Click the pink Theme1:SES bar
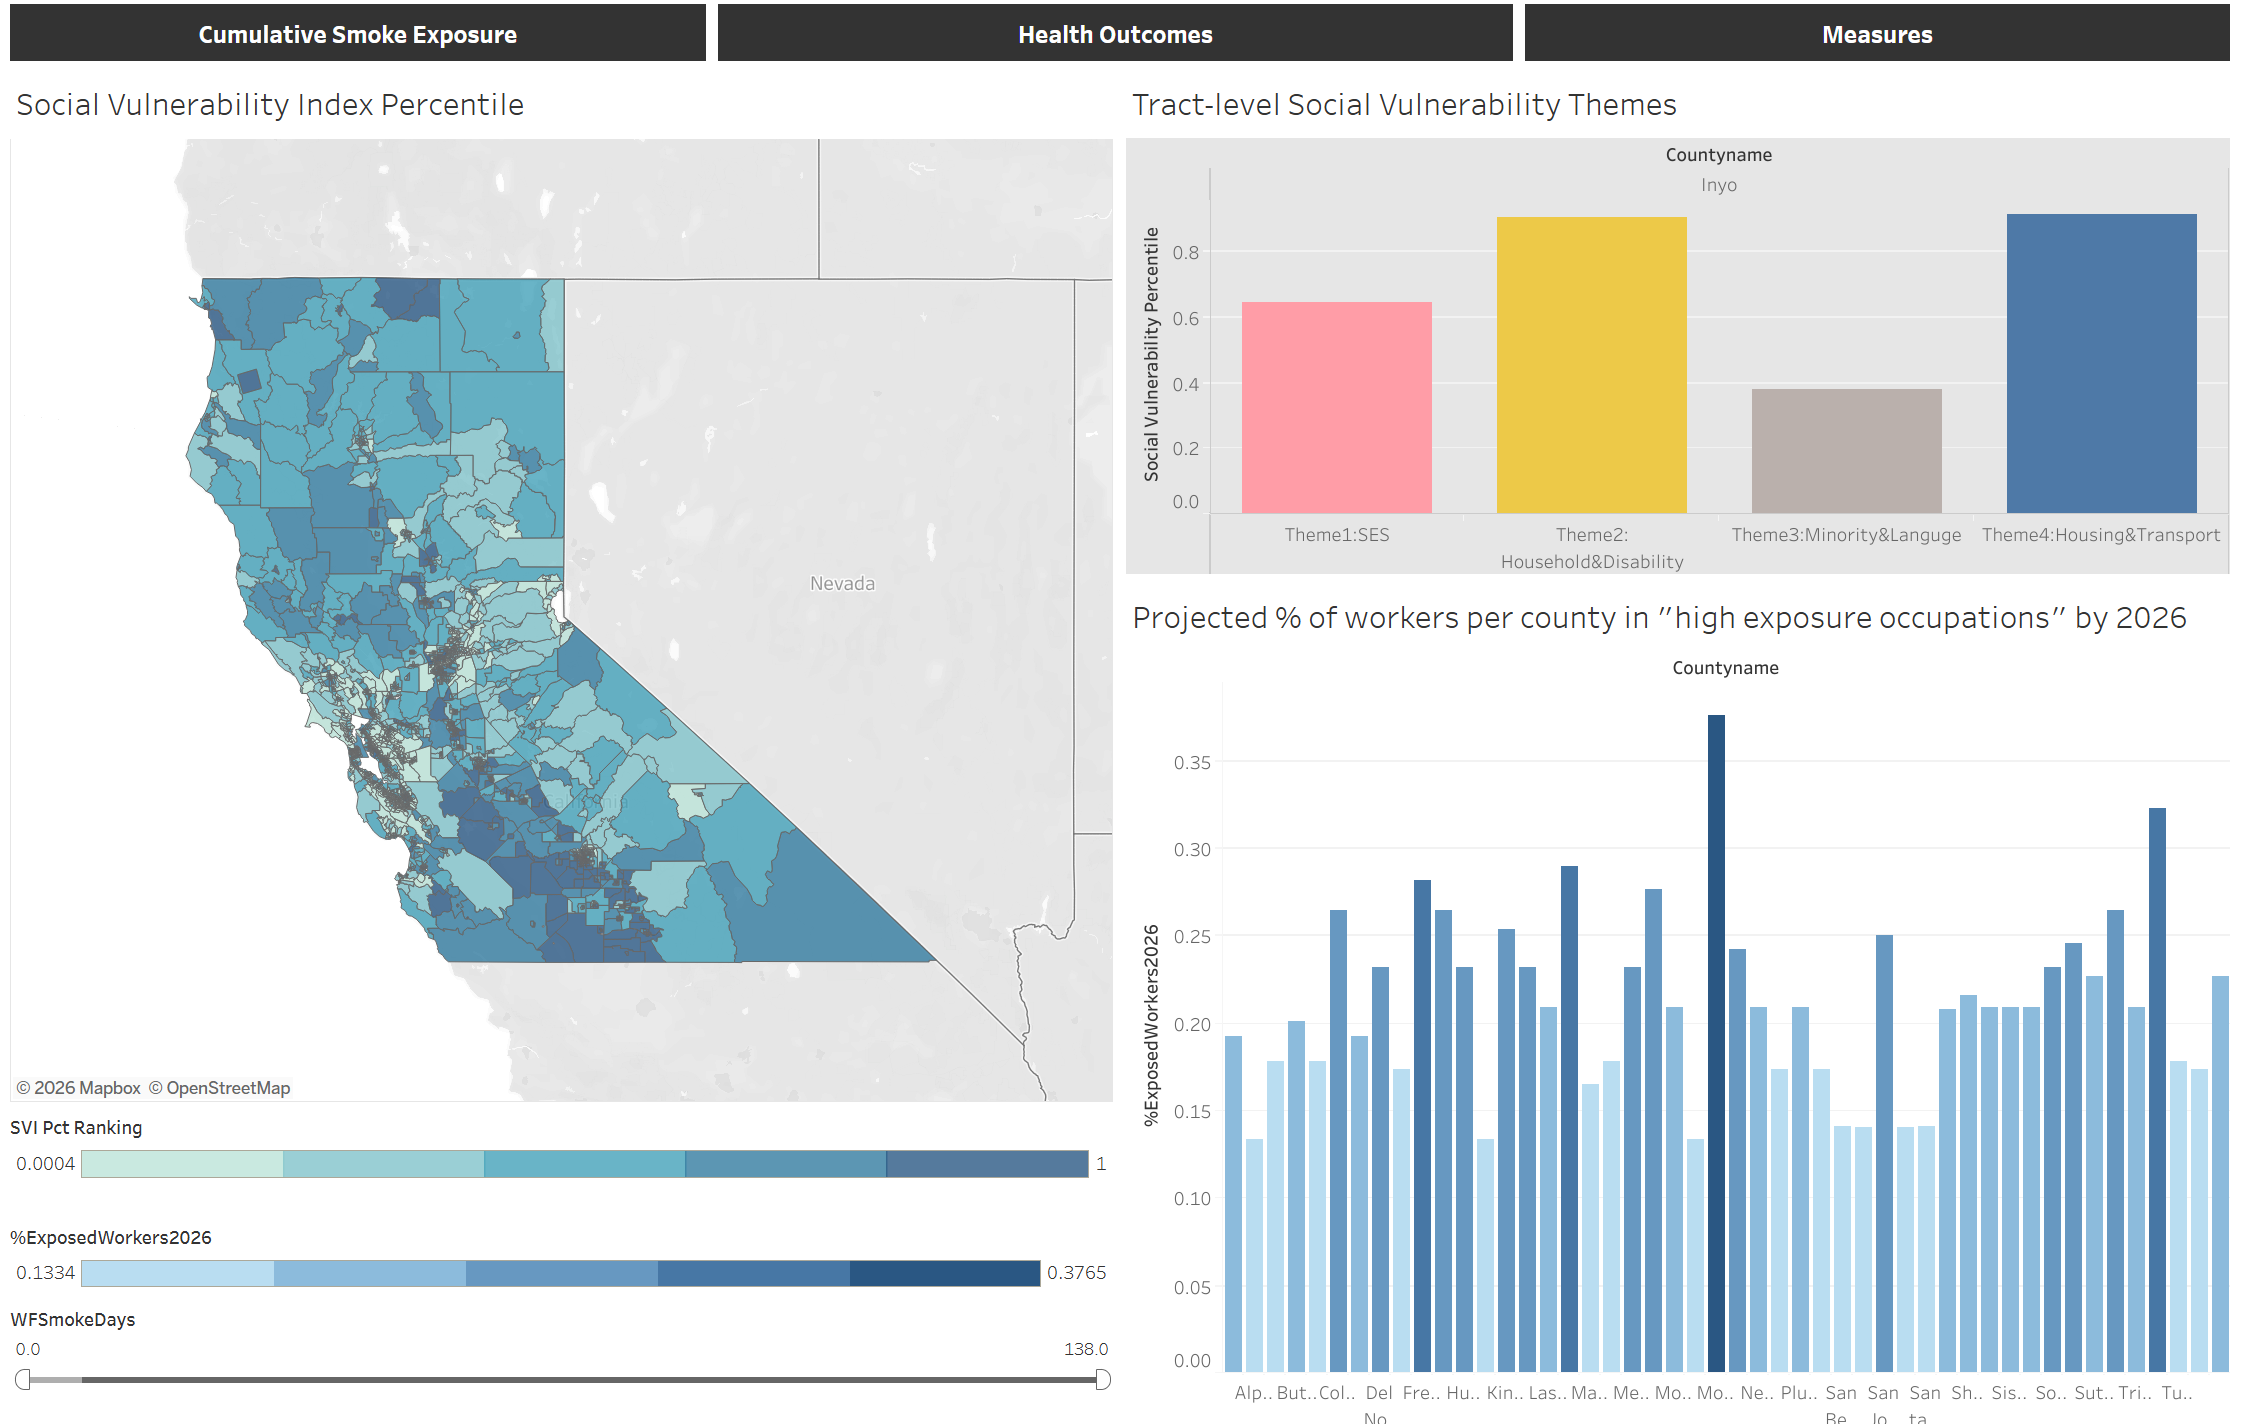 (1336, 408)
